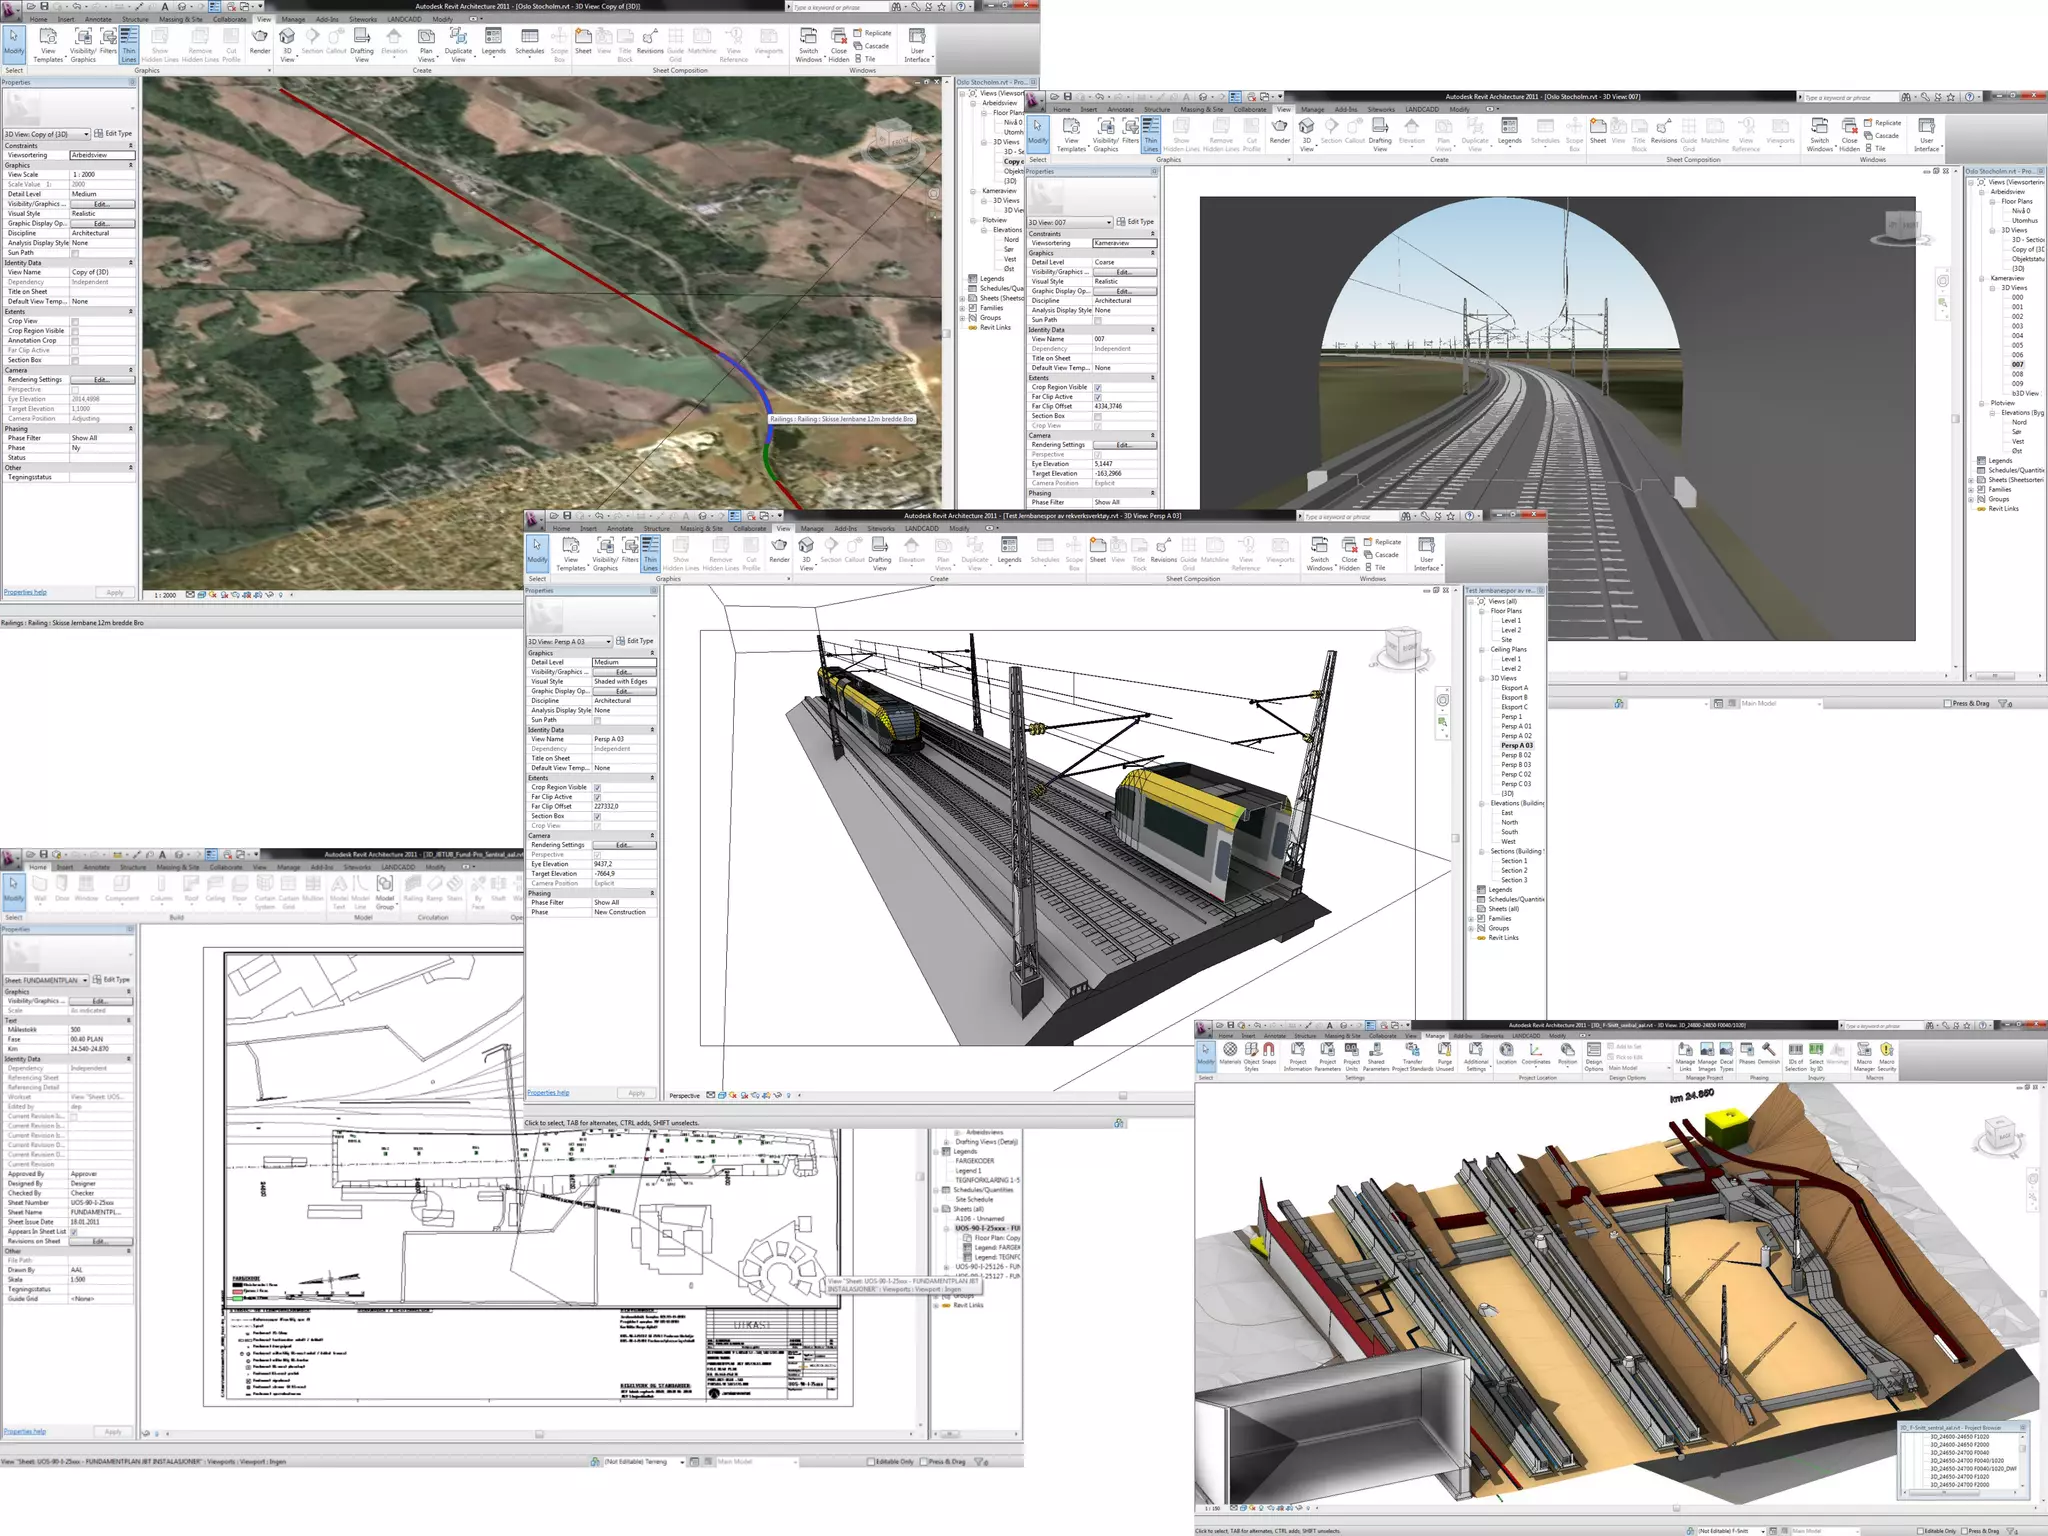This screenshot has width=2048, height=1536.
Task: Open Insert tab in Persp A 03 window
Action: point(588,528)
